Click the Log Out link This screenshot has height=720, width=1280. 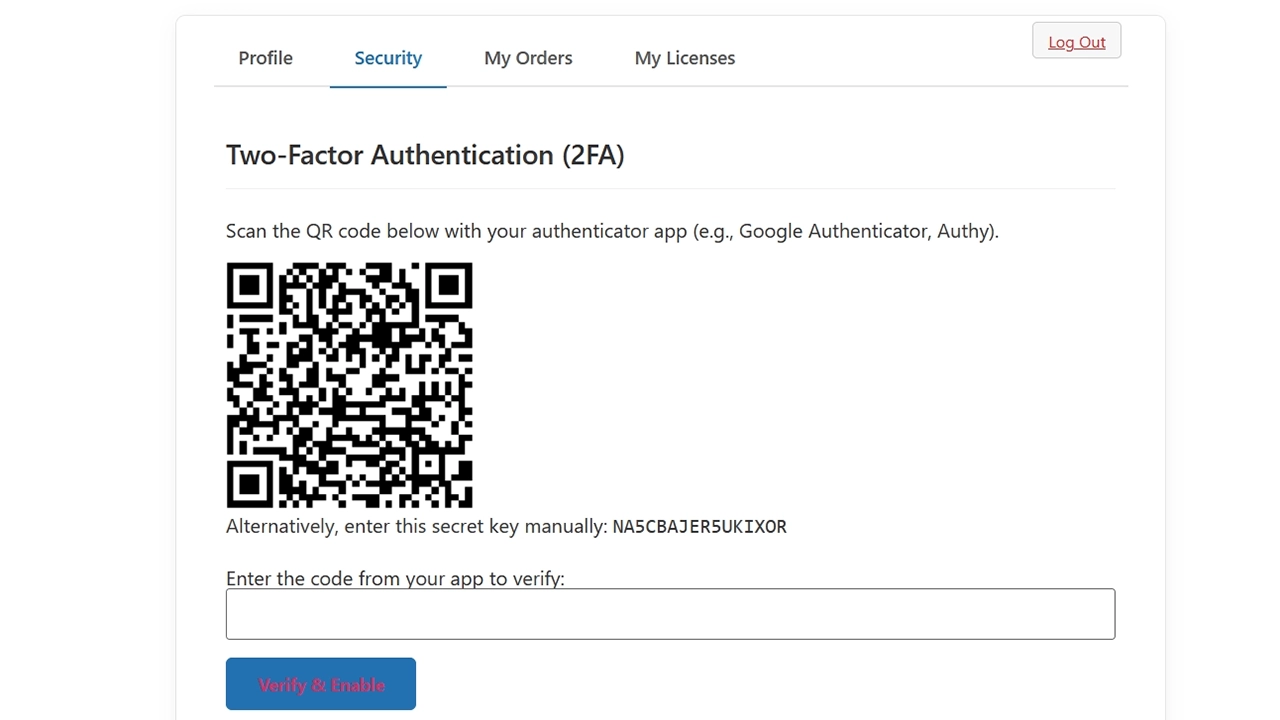pyautogui.click(x=1076, y=42)
